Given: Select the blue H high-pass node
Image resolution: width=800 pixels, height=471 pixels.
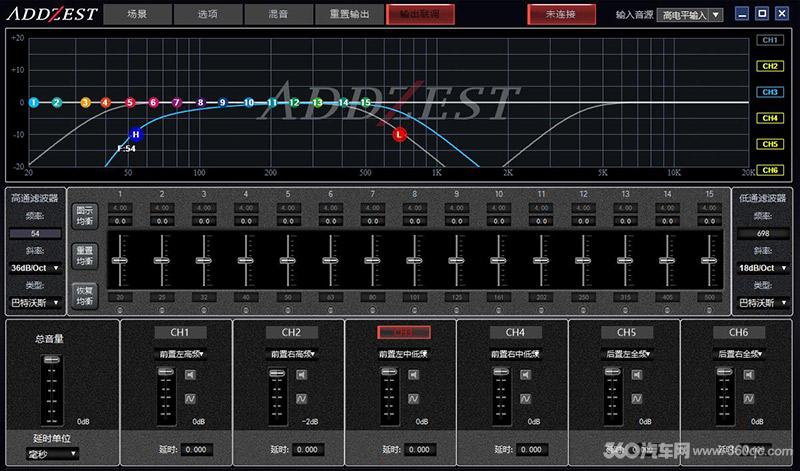Looking at the screenshot, I should click(x=135, y=135).
